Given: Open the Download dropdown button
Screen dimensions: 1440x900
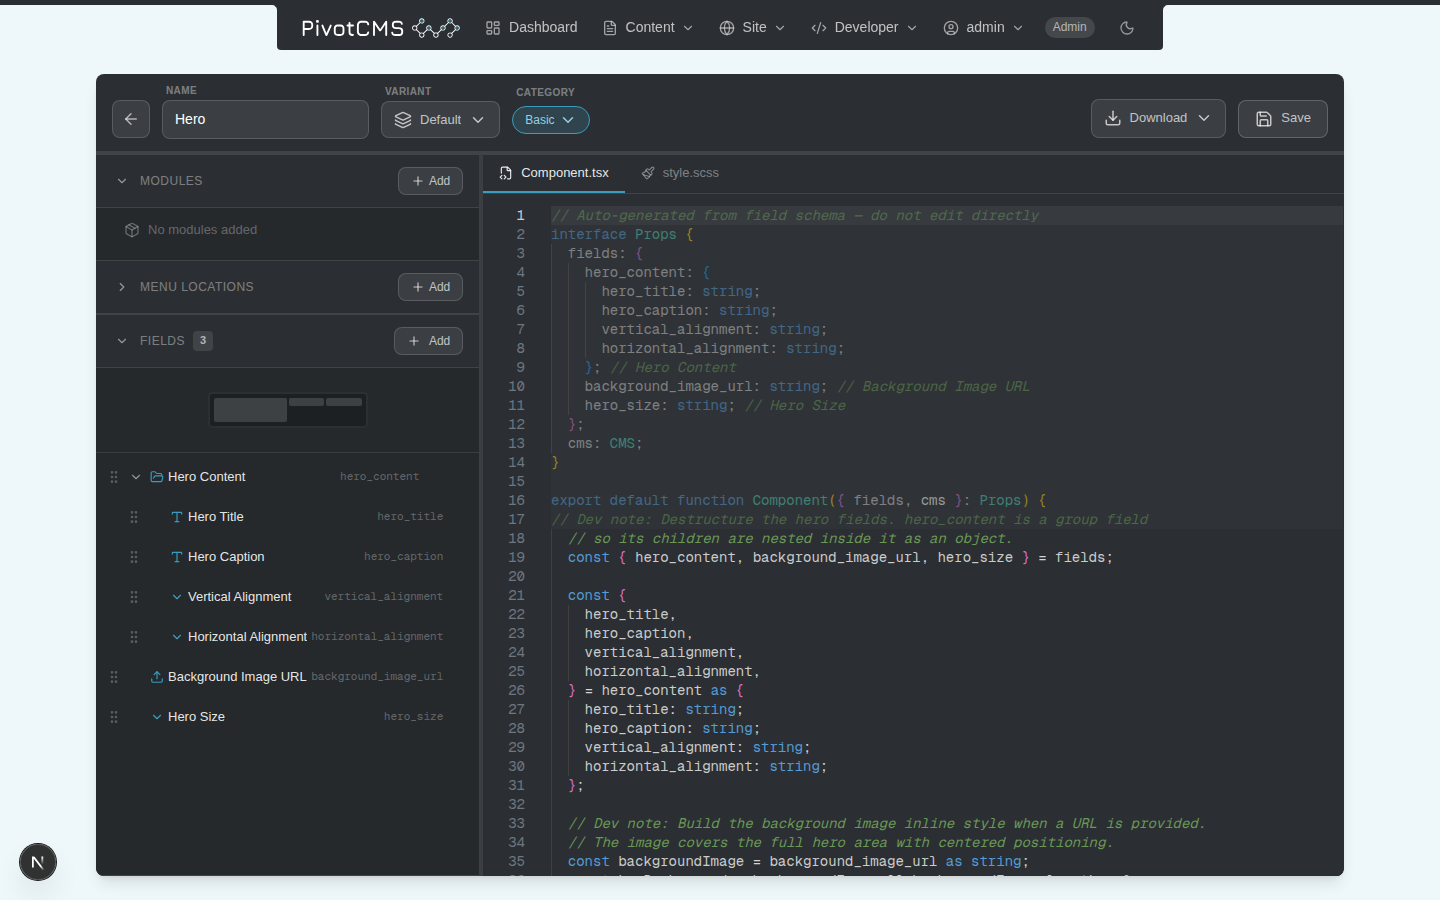Looking at the screenshot, I should [1158, 118].
